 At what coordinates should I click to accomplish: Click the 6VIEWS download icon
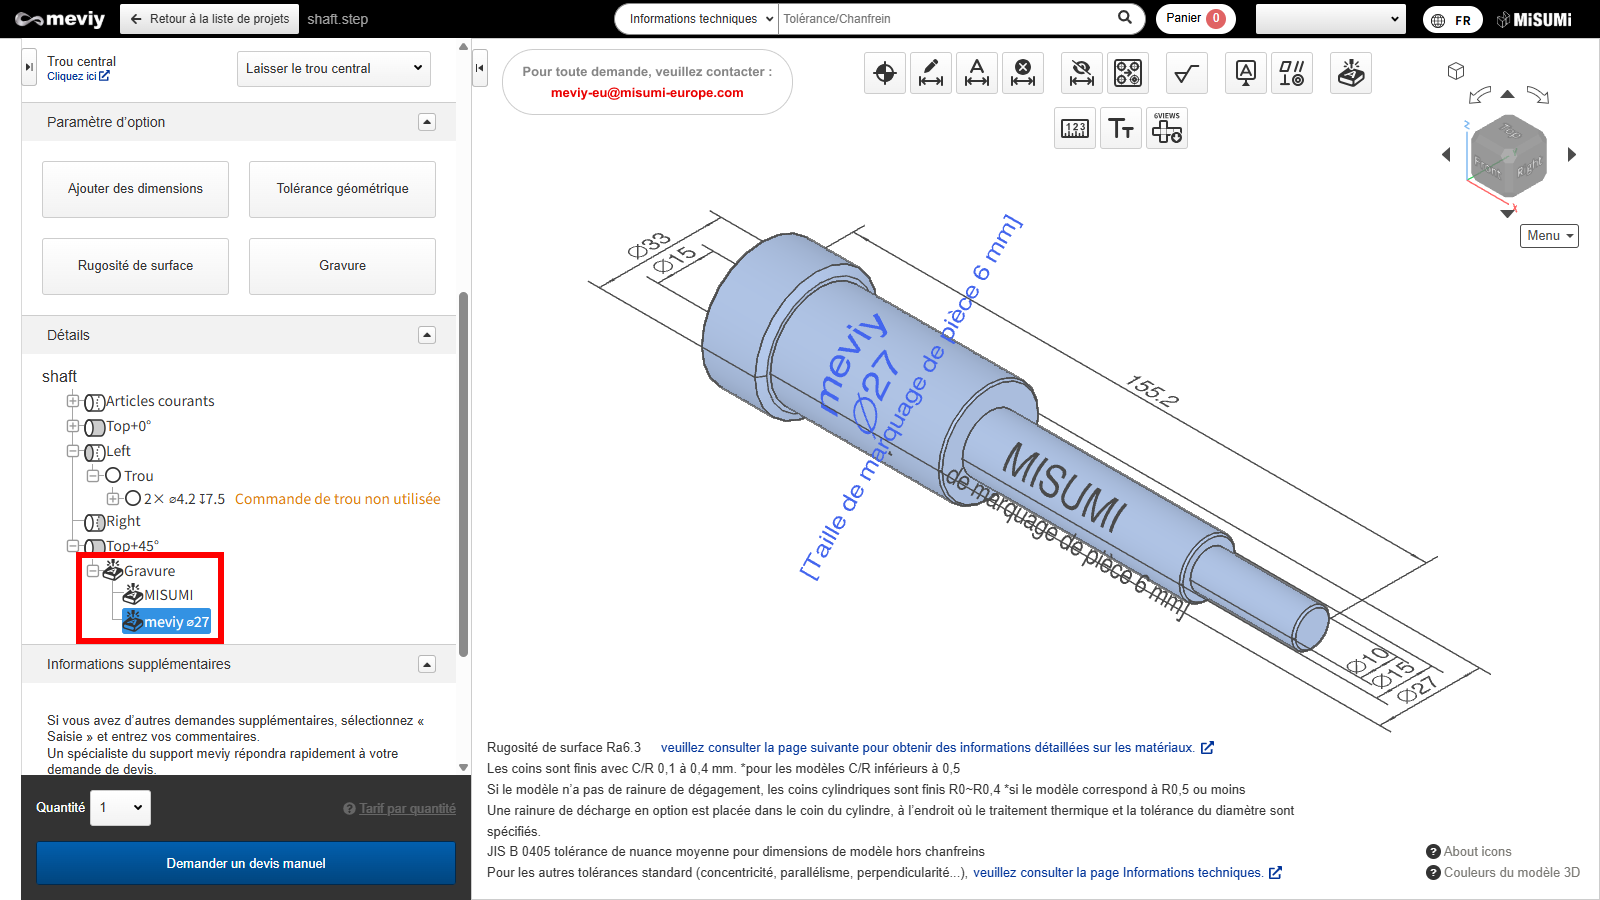coord(1167,129)
